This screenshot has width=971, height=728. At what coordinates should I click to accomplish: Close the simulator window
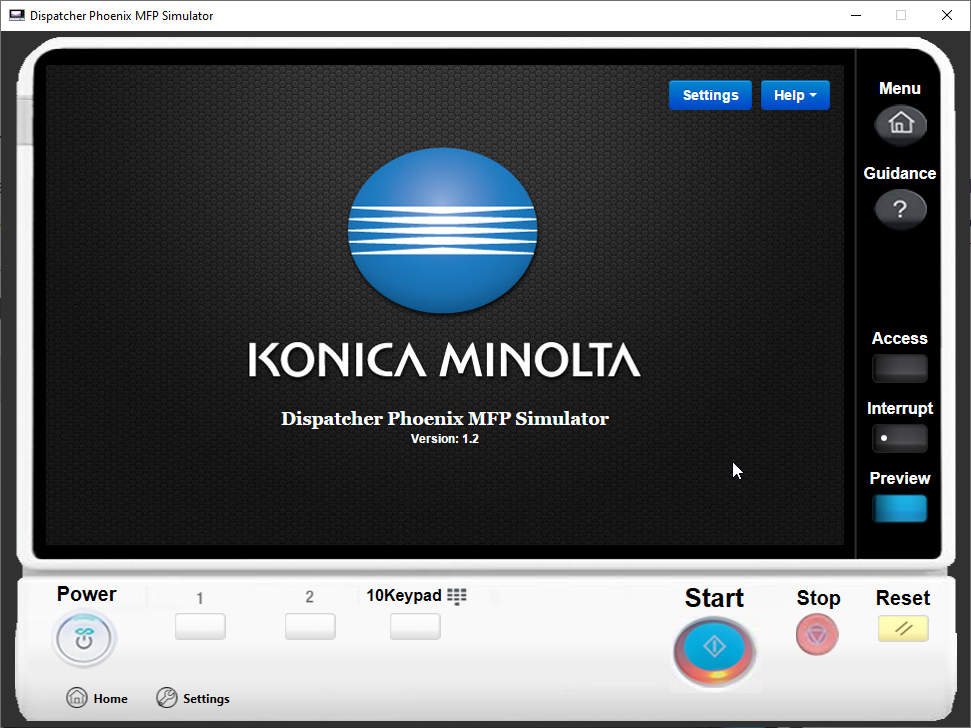click(947, 15)
